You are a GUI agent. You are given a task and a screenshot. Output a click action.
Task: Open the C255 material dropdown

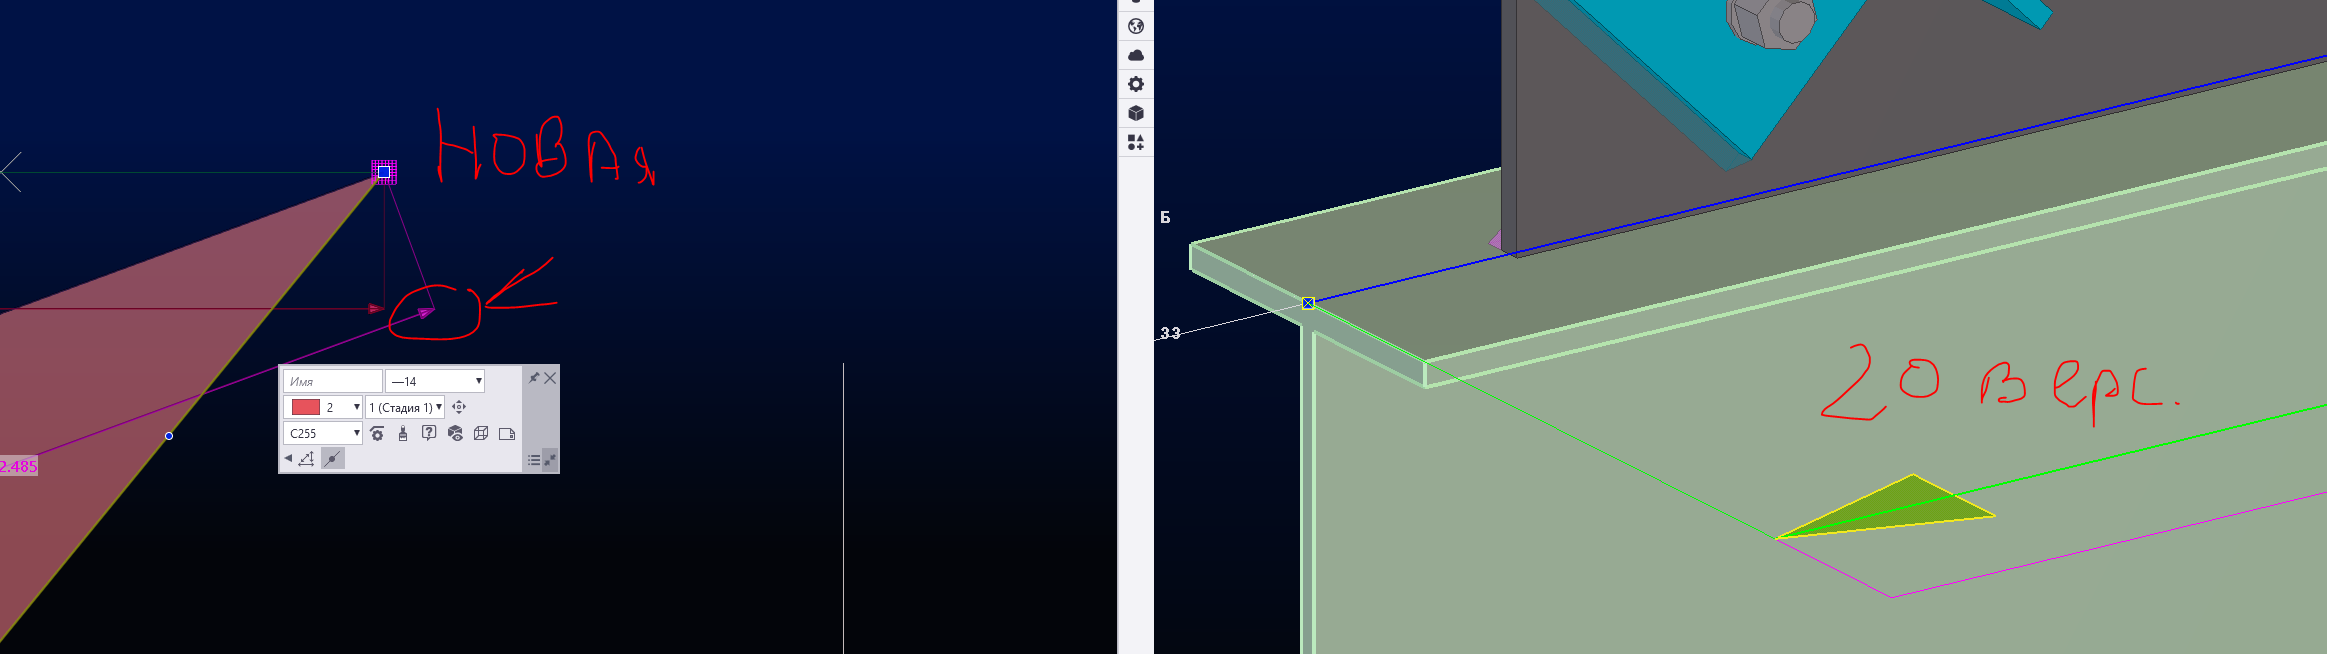323,433
